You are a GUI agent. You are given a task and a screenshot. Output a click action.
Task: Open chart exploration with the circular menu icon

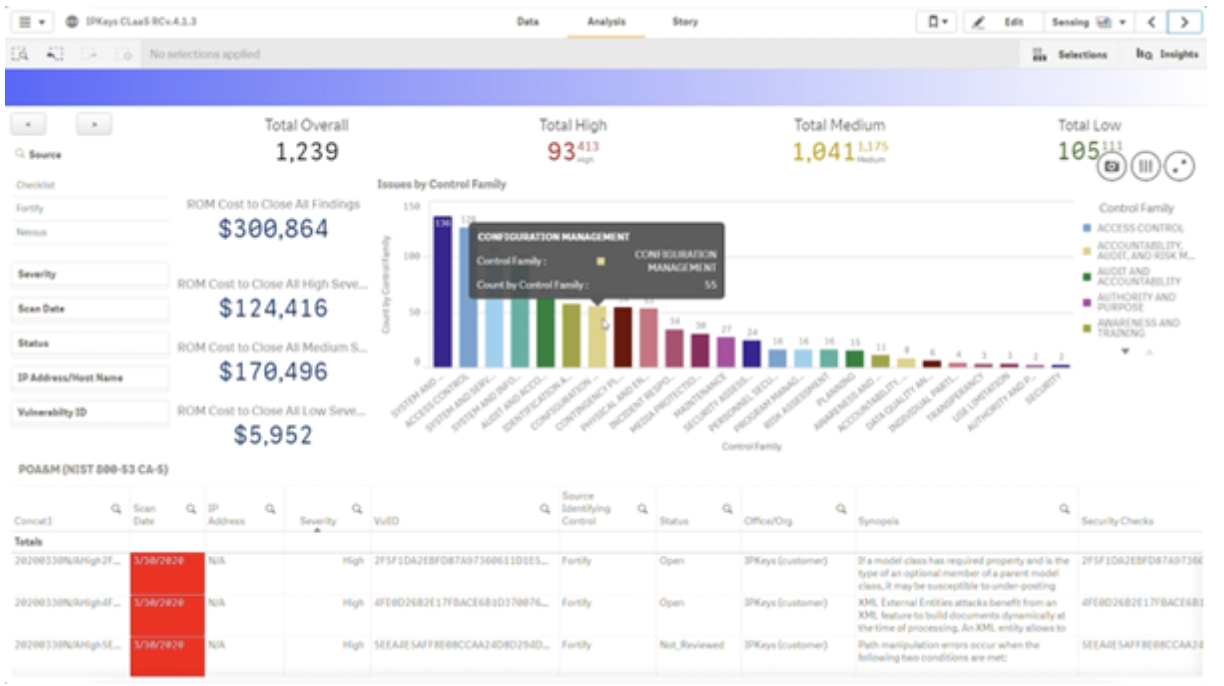(x=1178, y=166)
